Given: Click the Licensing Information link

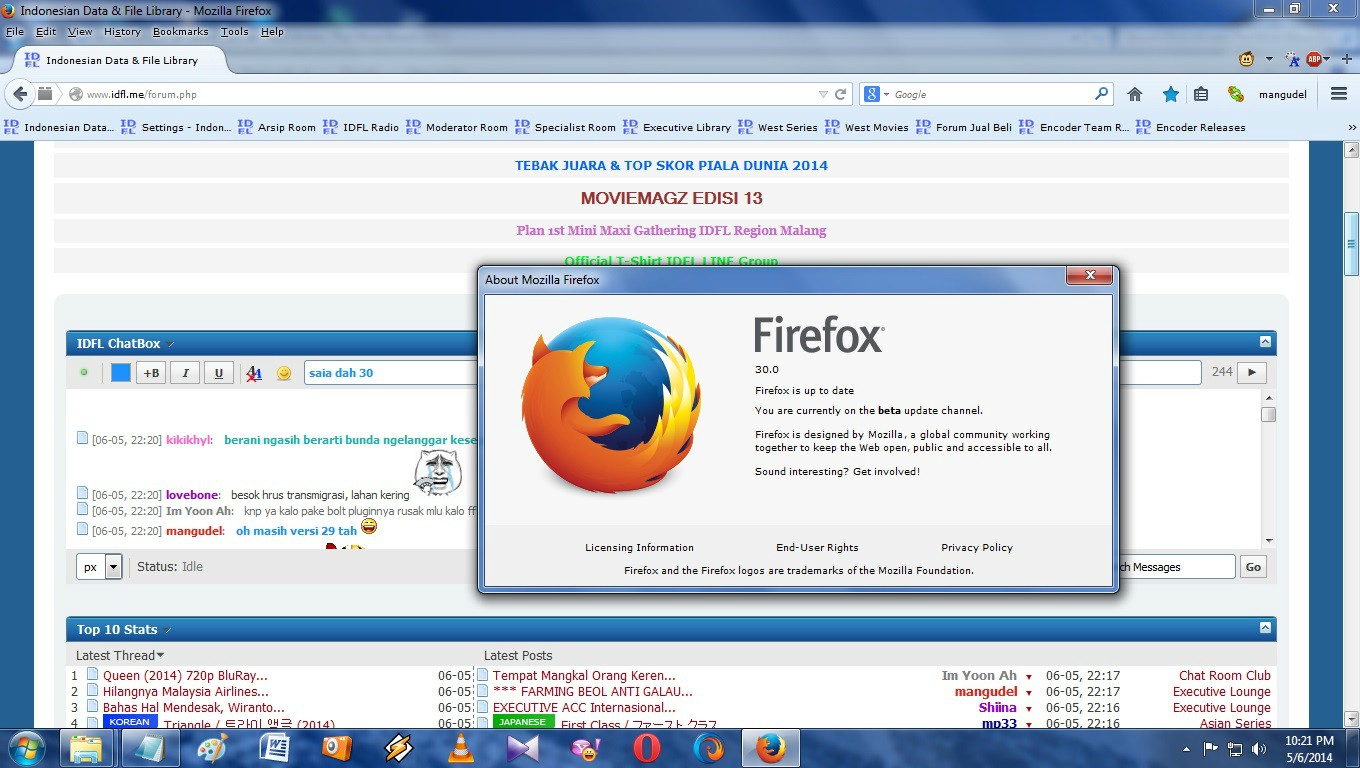Looking at the screenshot, I should click(639, 547).
